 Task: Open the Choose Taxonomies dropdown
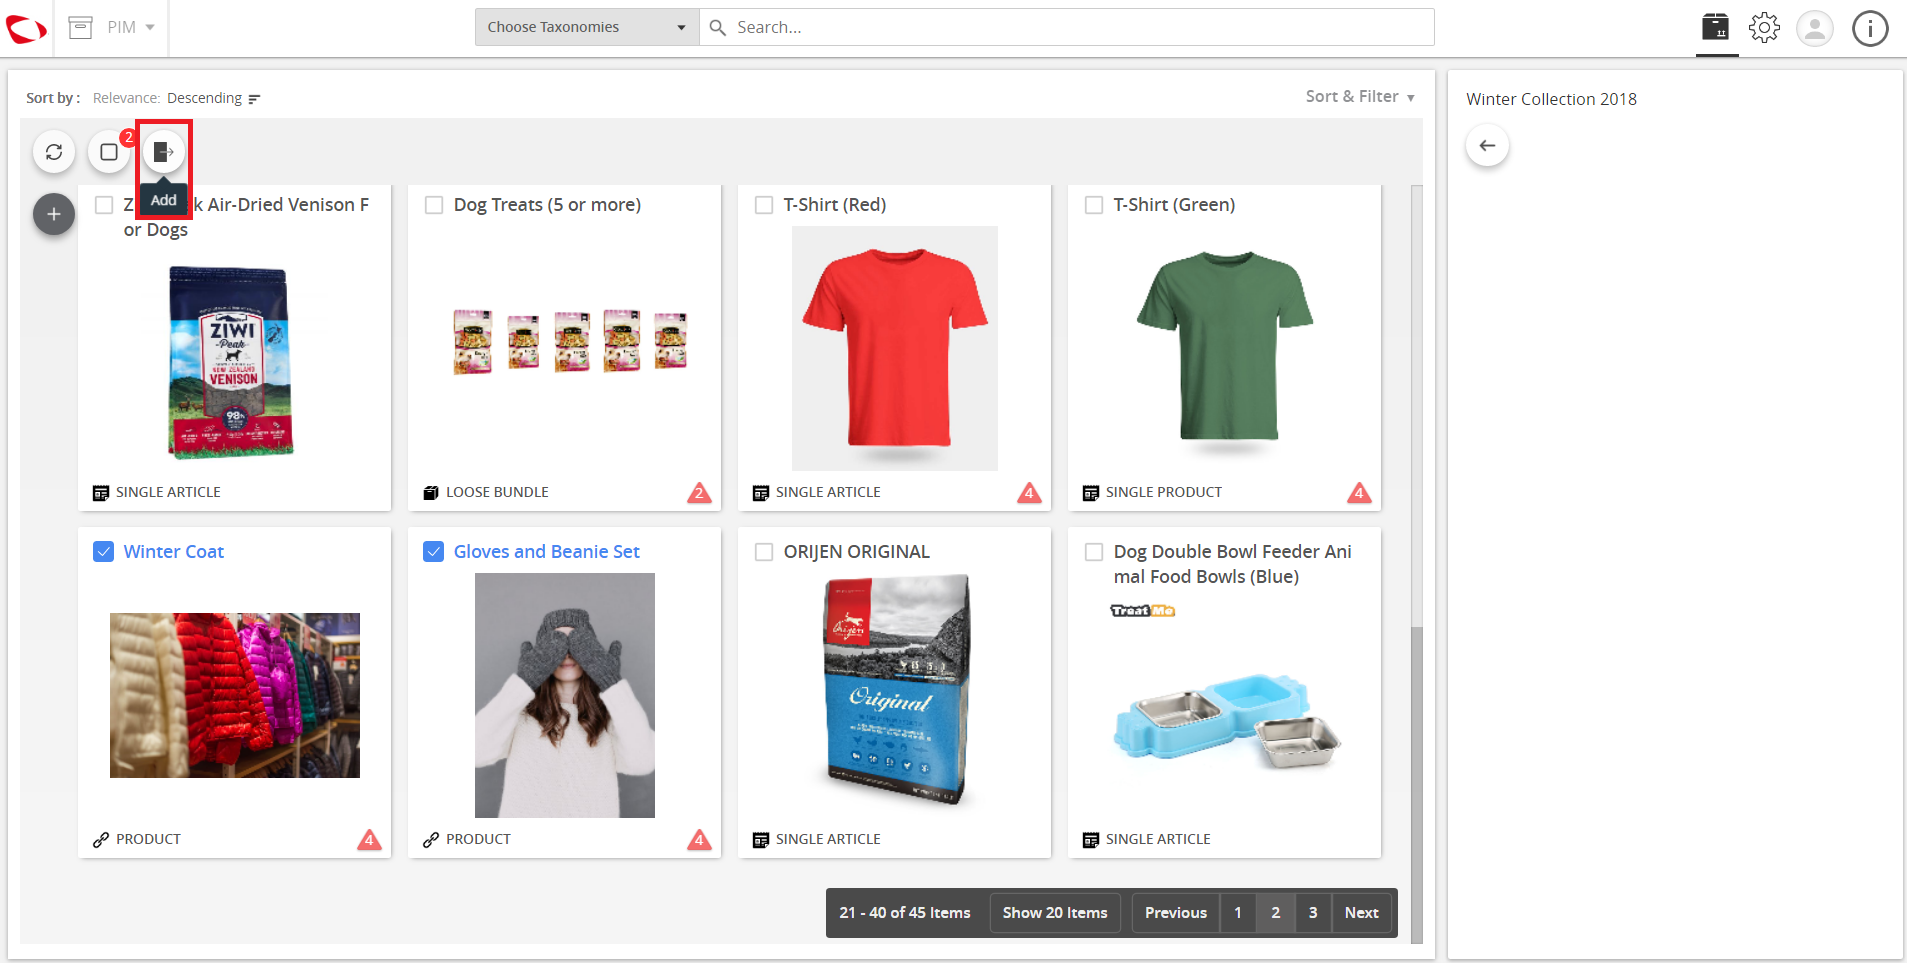click(x=587, y=27)
